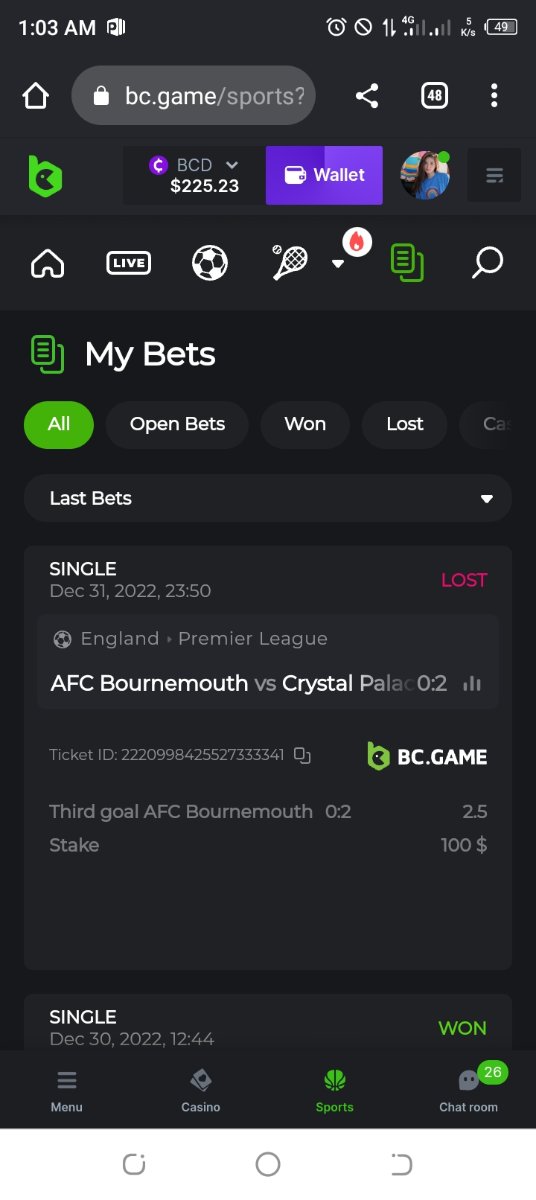Tap the share icon in address bar

pyautogui.click(x=367, y=96)
